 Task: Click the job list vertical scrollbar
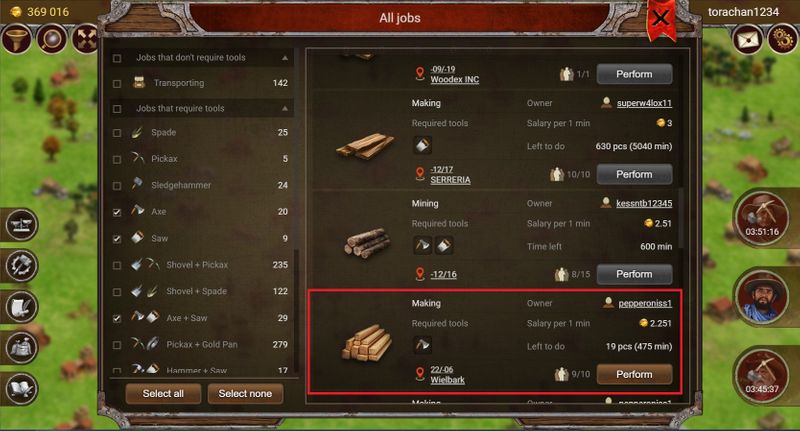pyautogui.click(x=681, y=219)
